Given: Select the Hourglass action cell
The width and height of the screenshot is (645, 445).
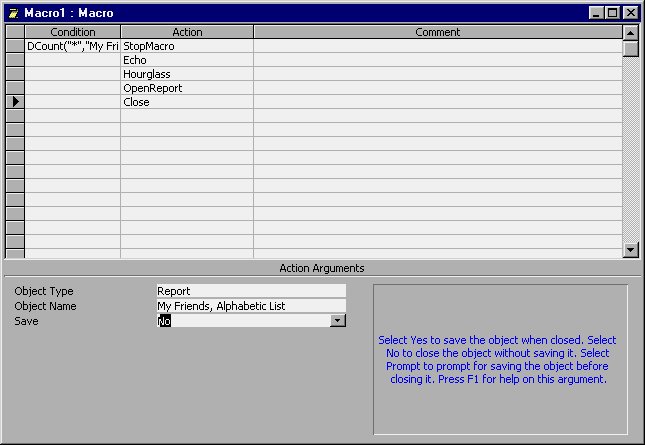Looking at the screenshot, I should coord(186,74).
